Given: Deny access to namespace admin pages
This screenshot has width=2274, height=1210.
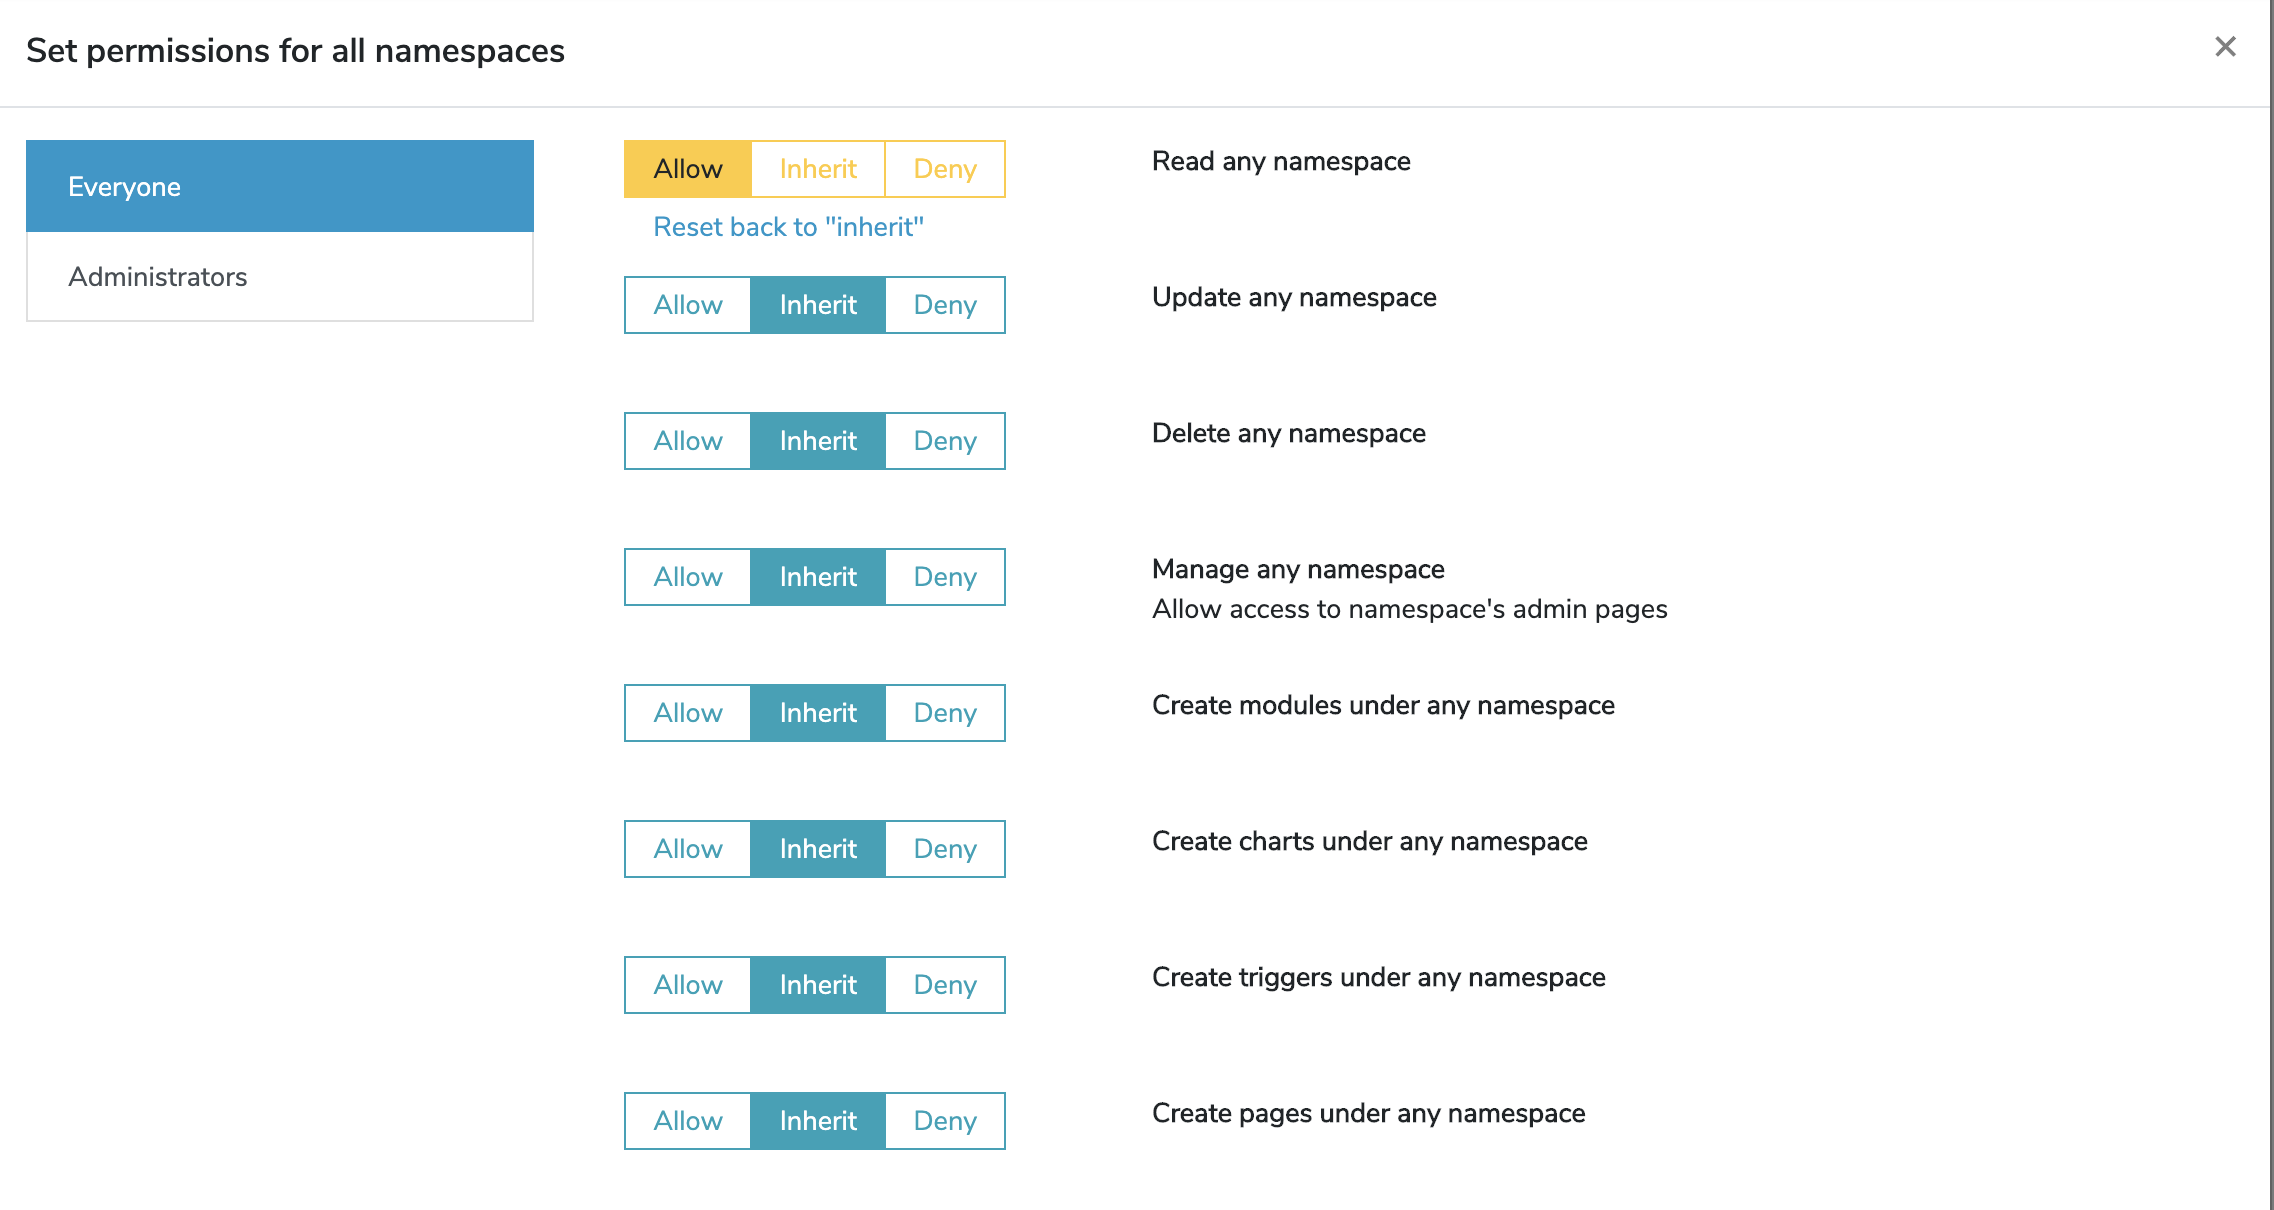Looking at the screenshot, I should click(x=943, y=576).
